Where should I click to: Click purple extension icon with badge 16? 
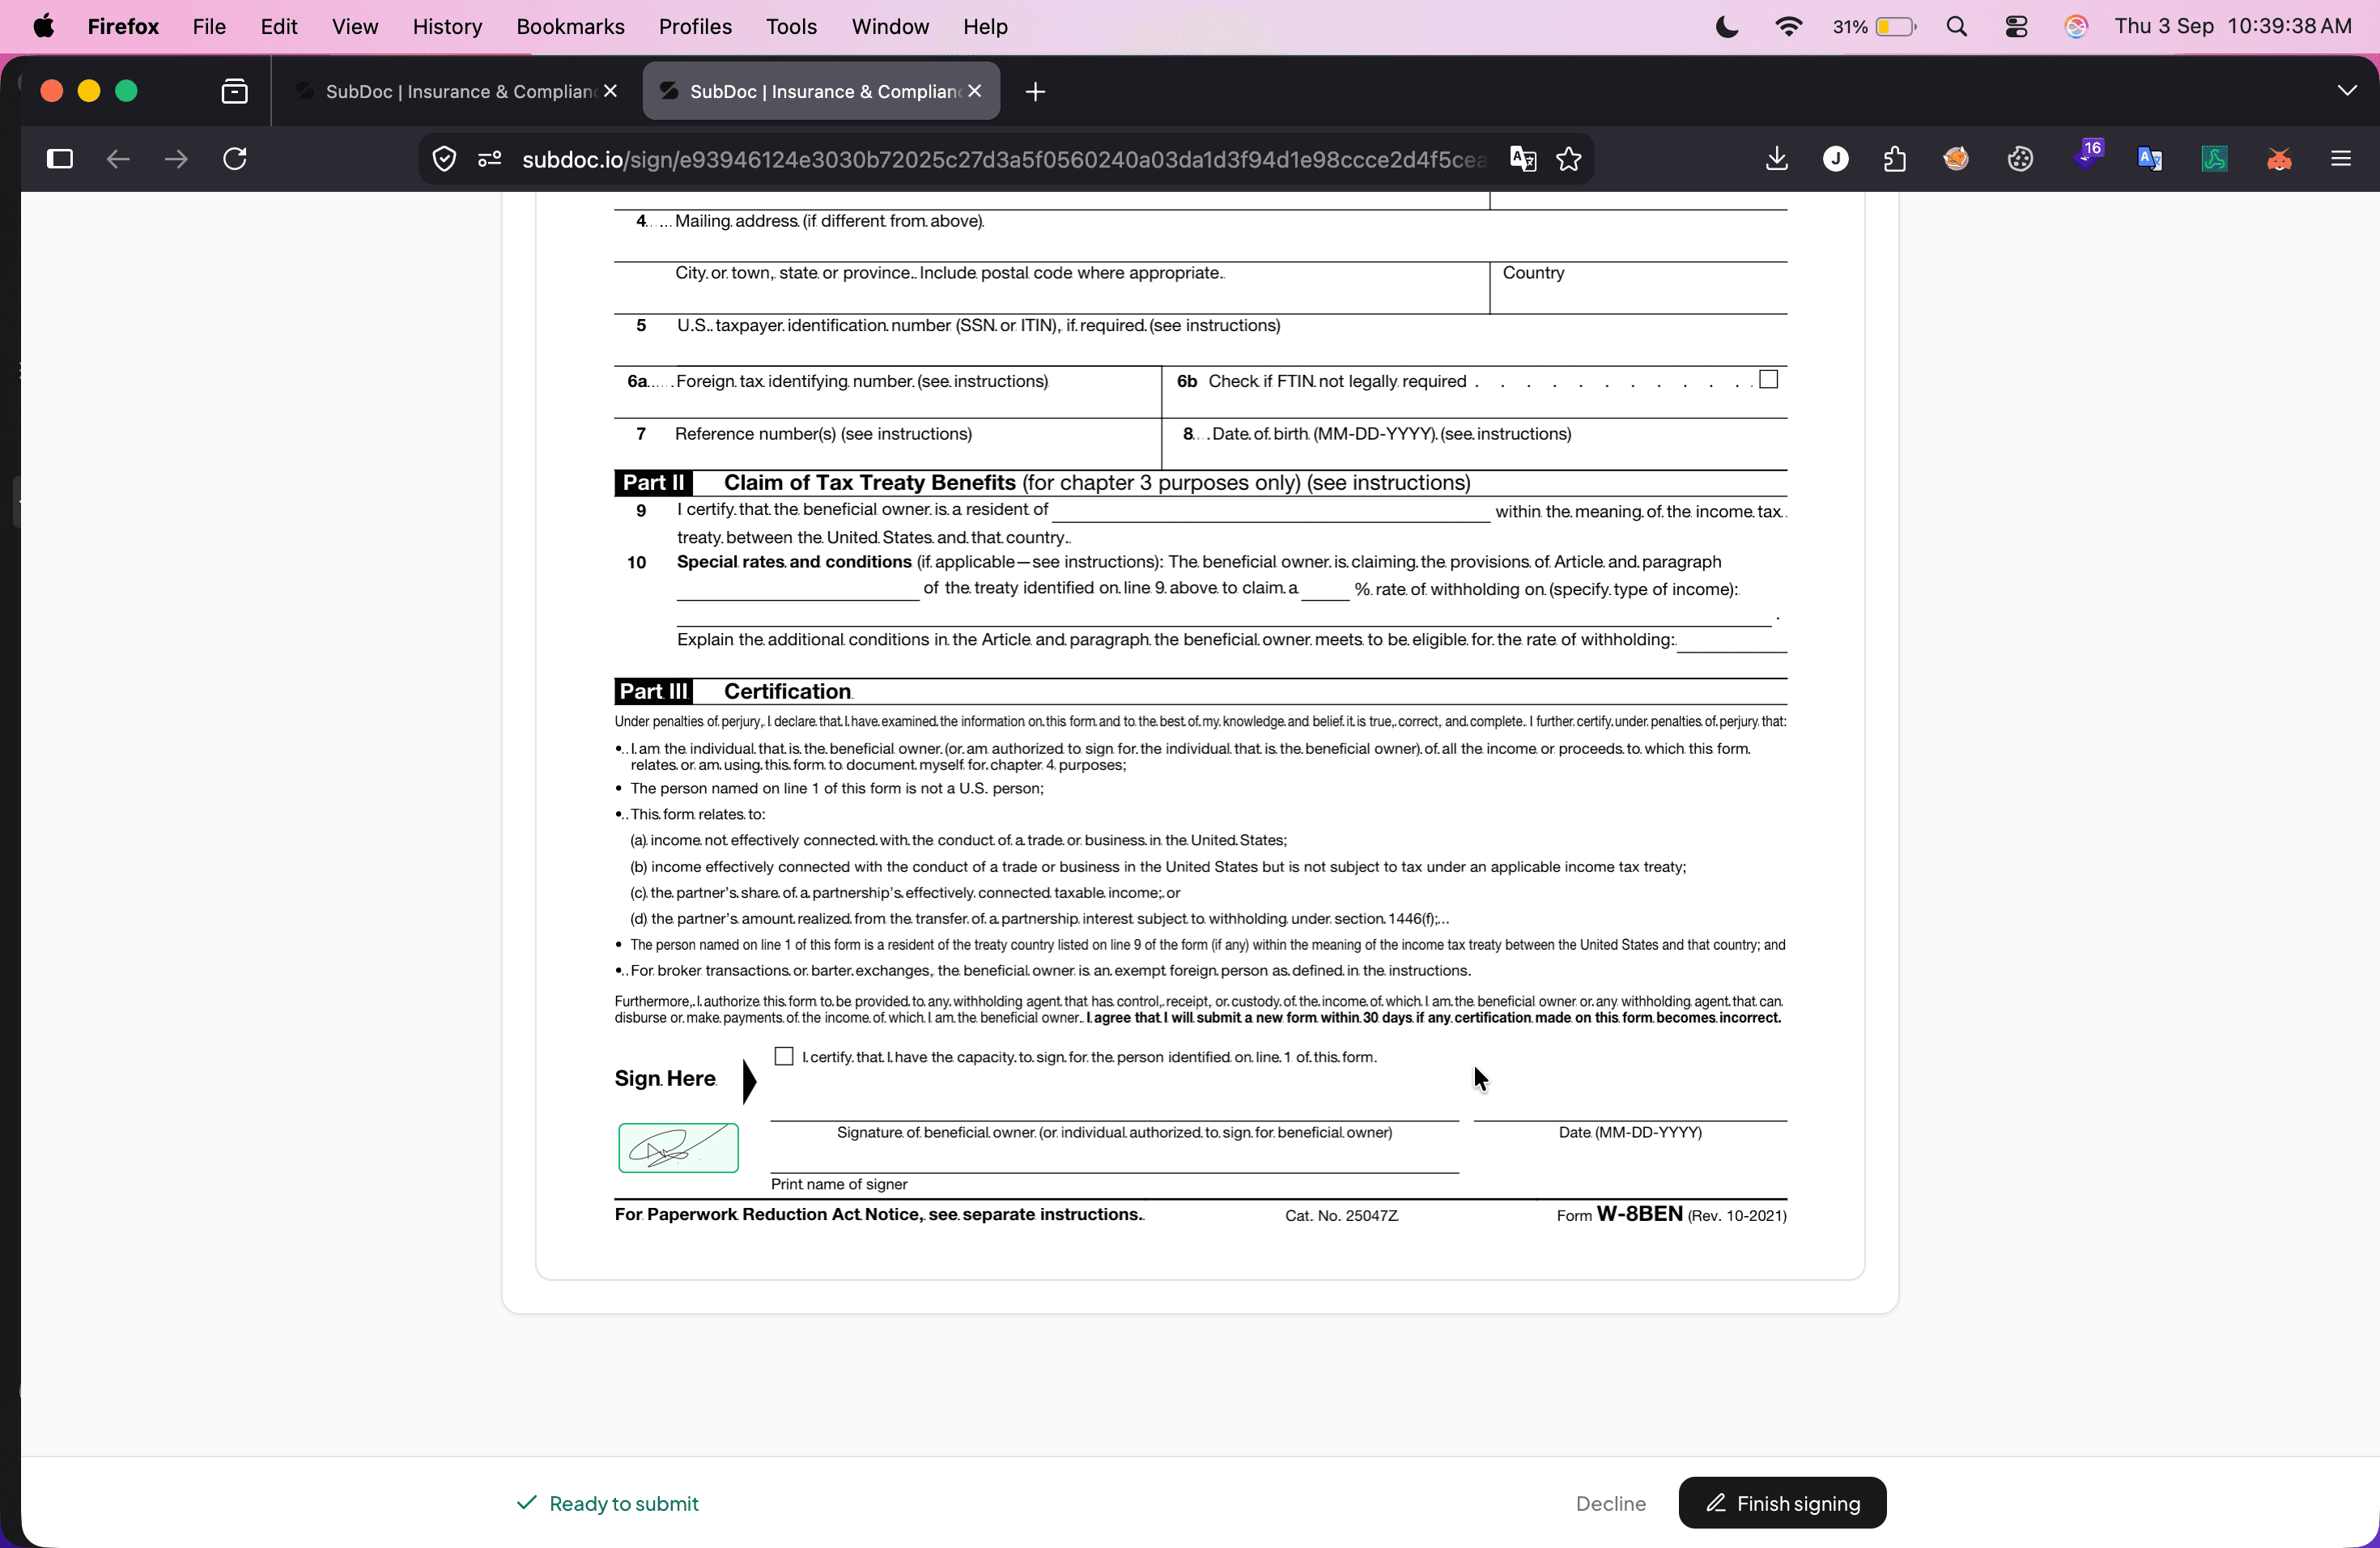point(2088,156)
